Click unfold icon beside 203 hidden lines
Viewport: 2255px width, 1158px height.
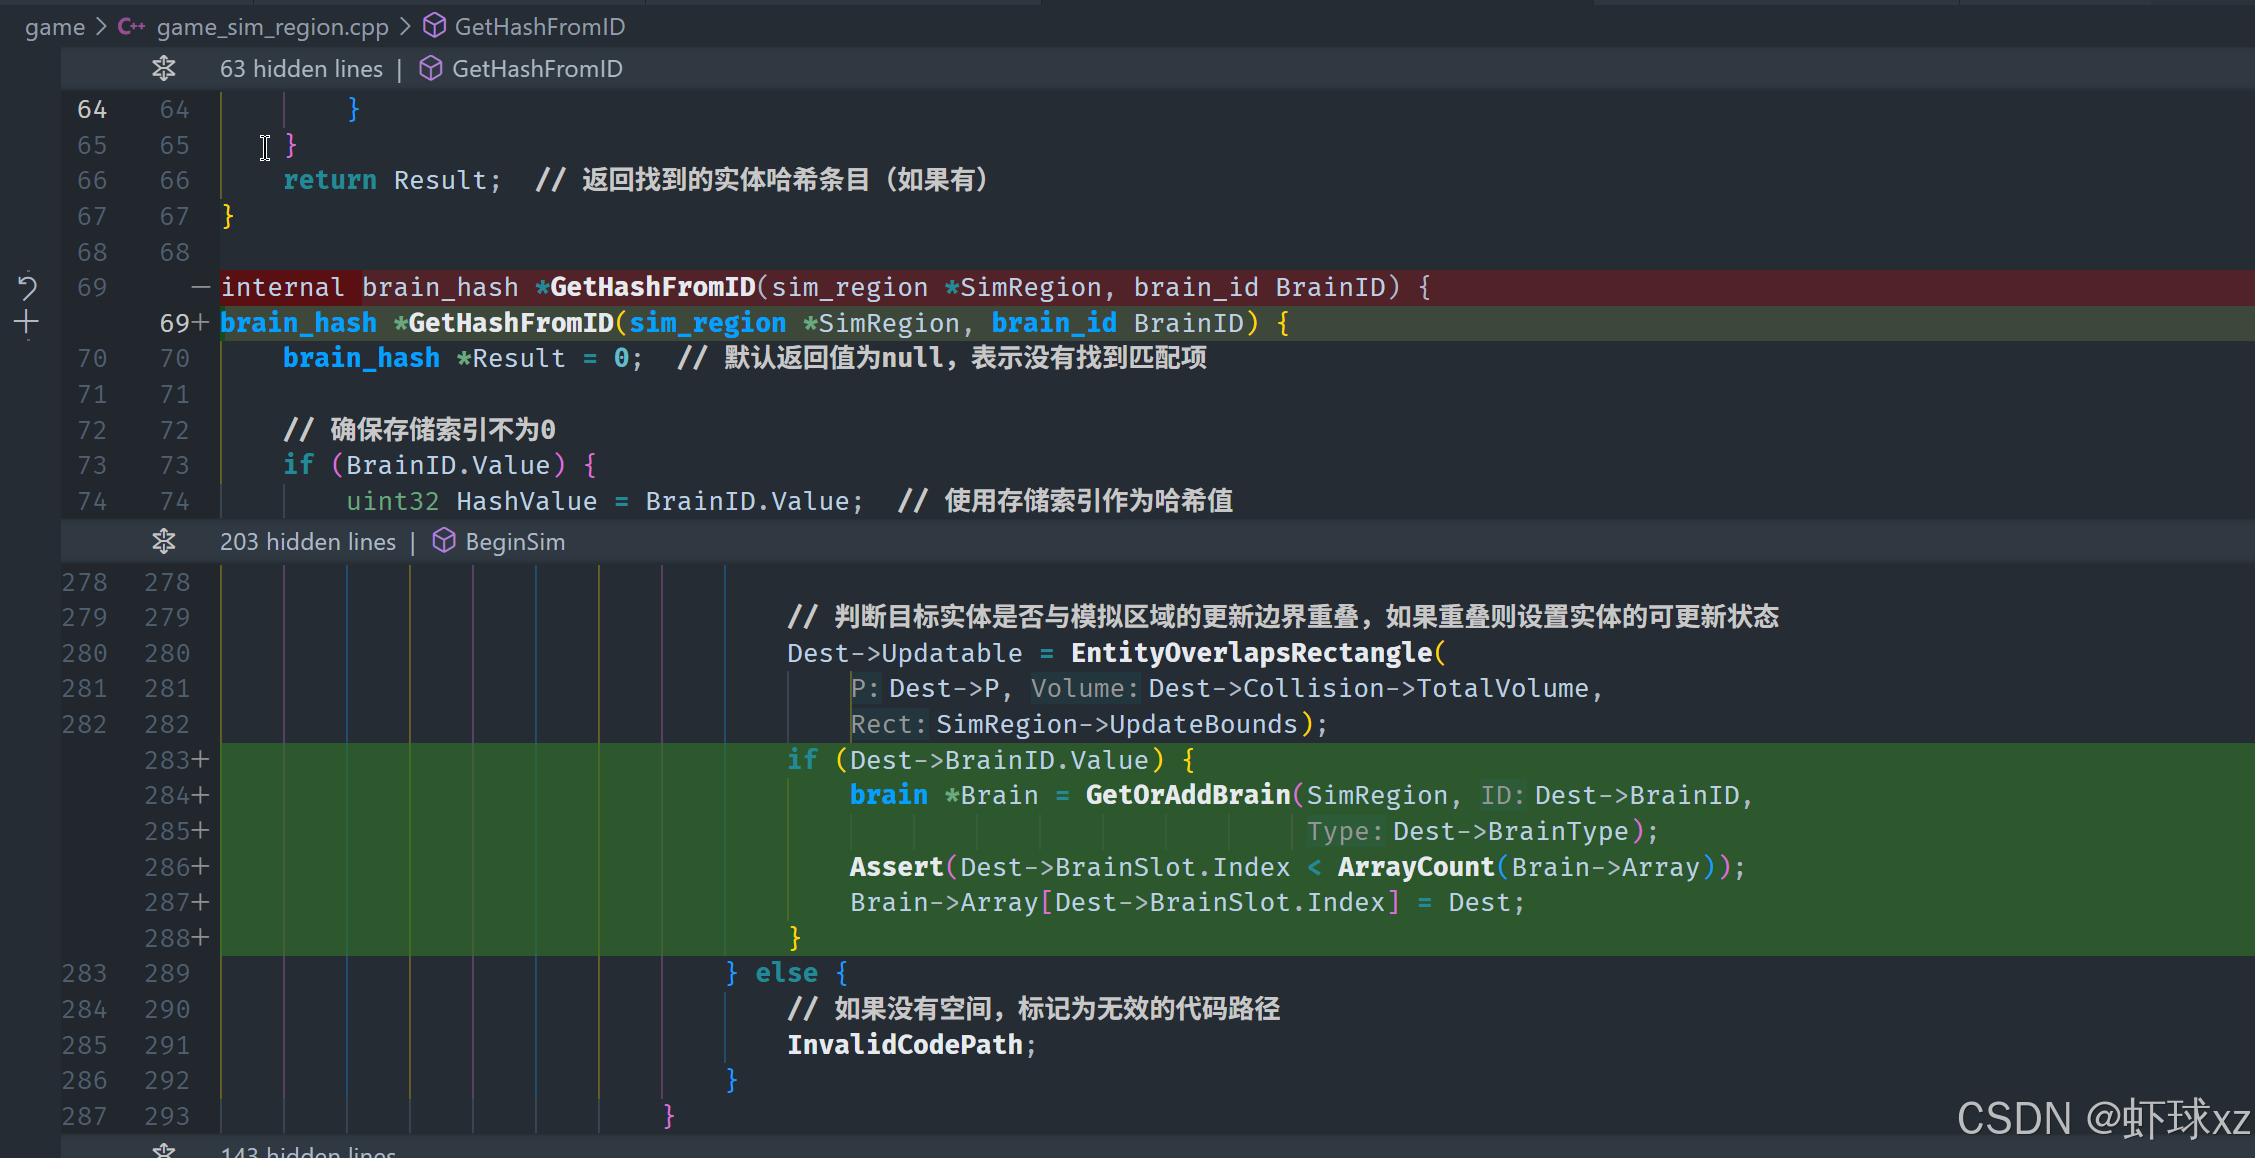click(164, 542)
